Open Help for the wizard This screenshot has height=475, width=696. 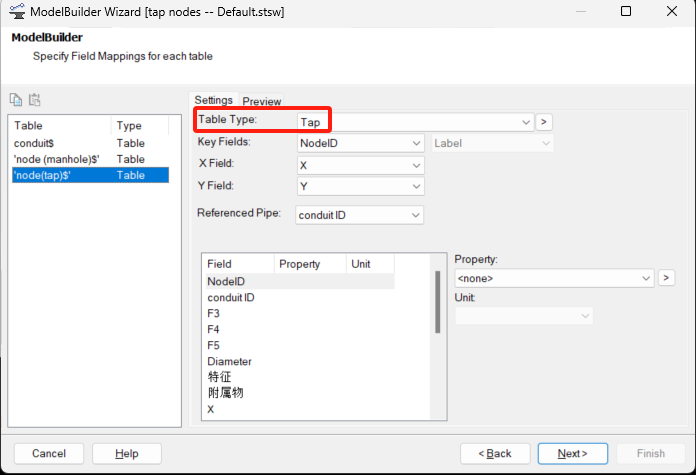127,453
